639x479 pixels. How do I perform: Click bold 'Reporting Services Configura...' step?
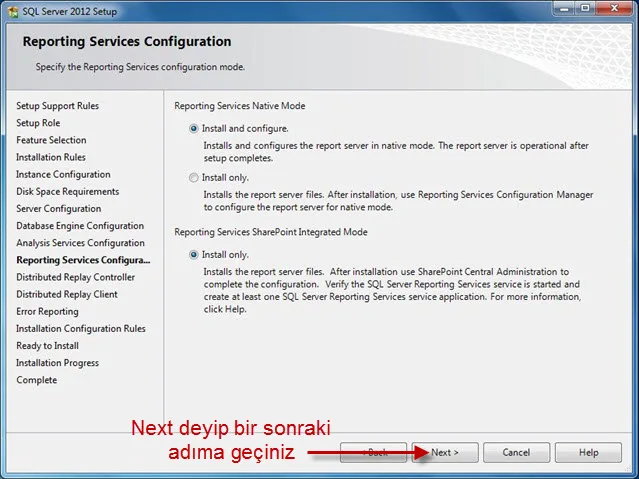[x=83, y=260]
